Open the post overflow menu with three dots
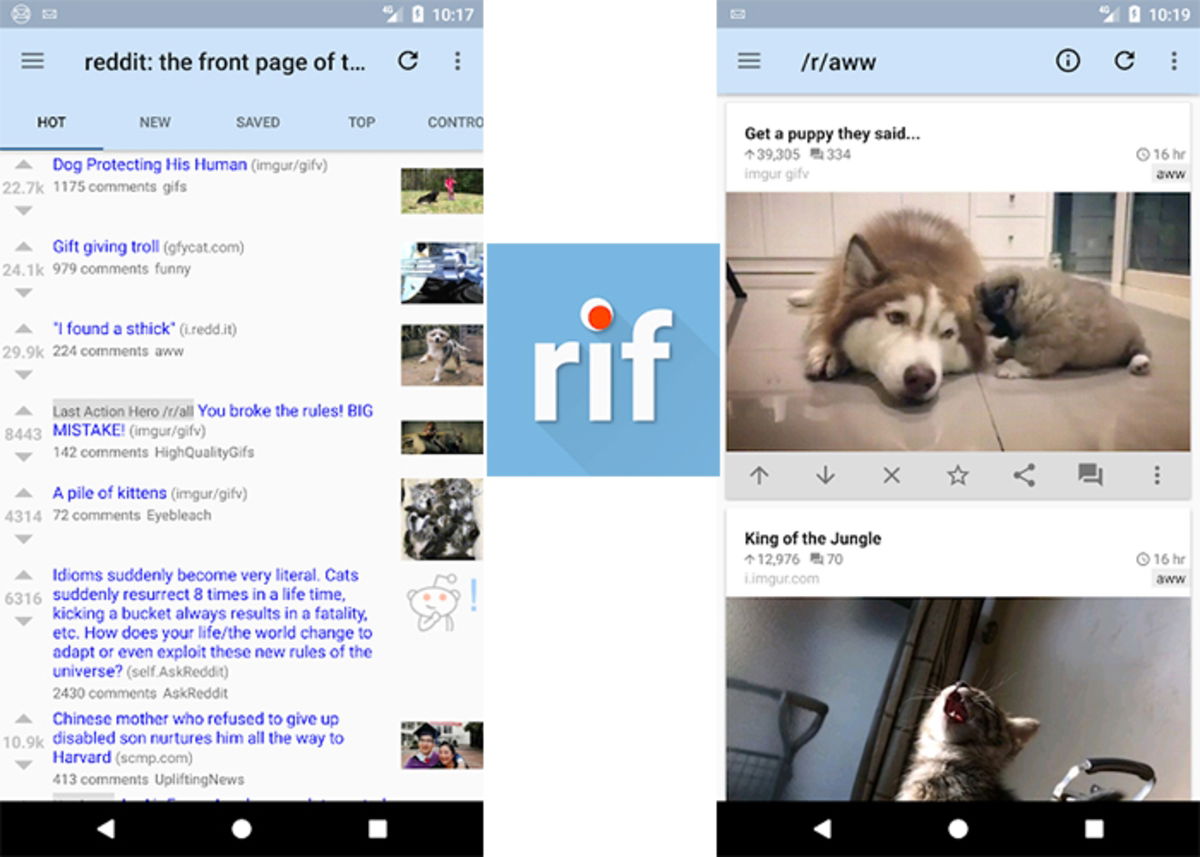Screen dimensions: 1200x857 coord(1155,476)
